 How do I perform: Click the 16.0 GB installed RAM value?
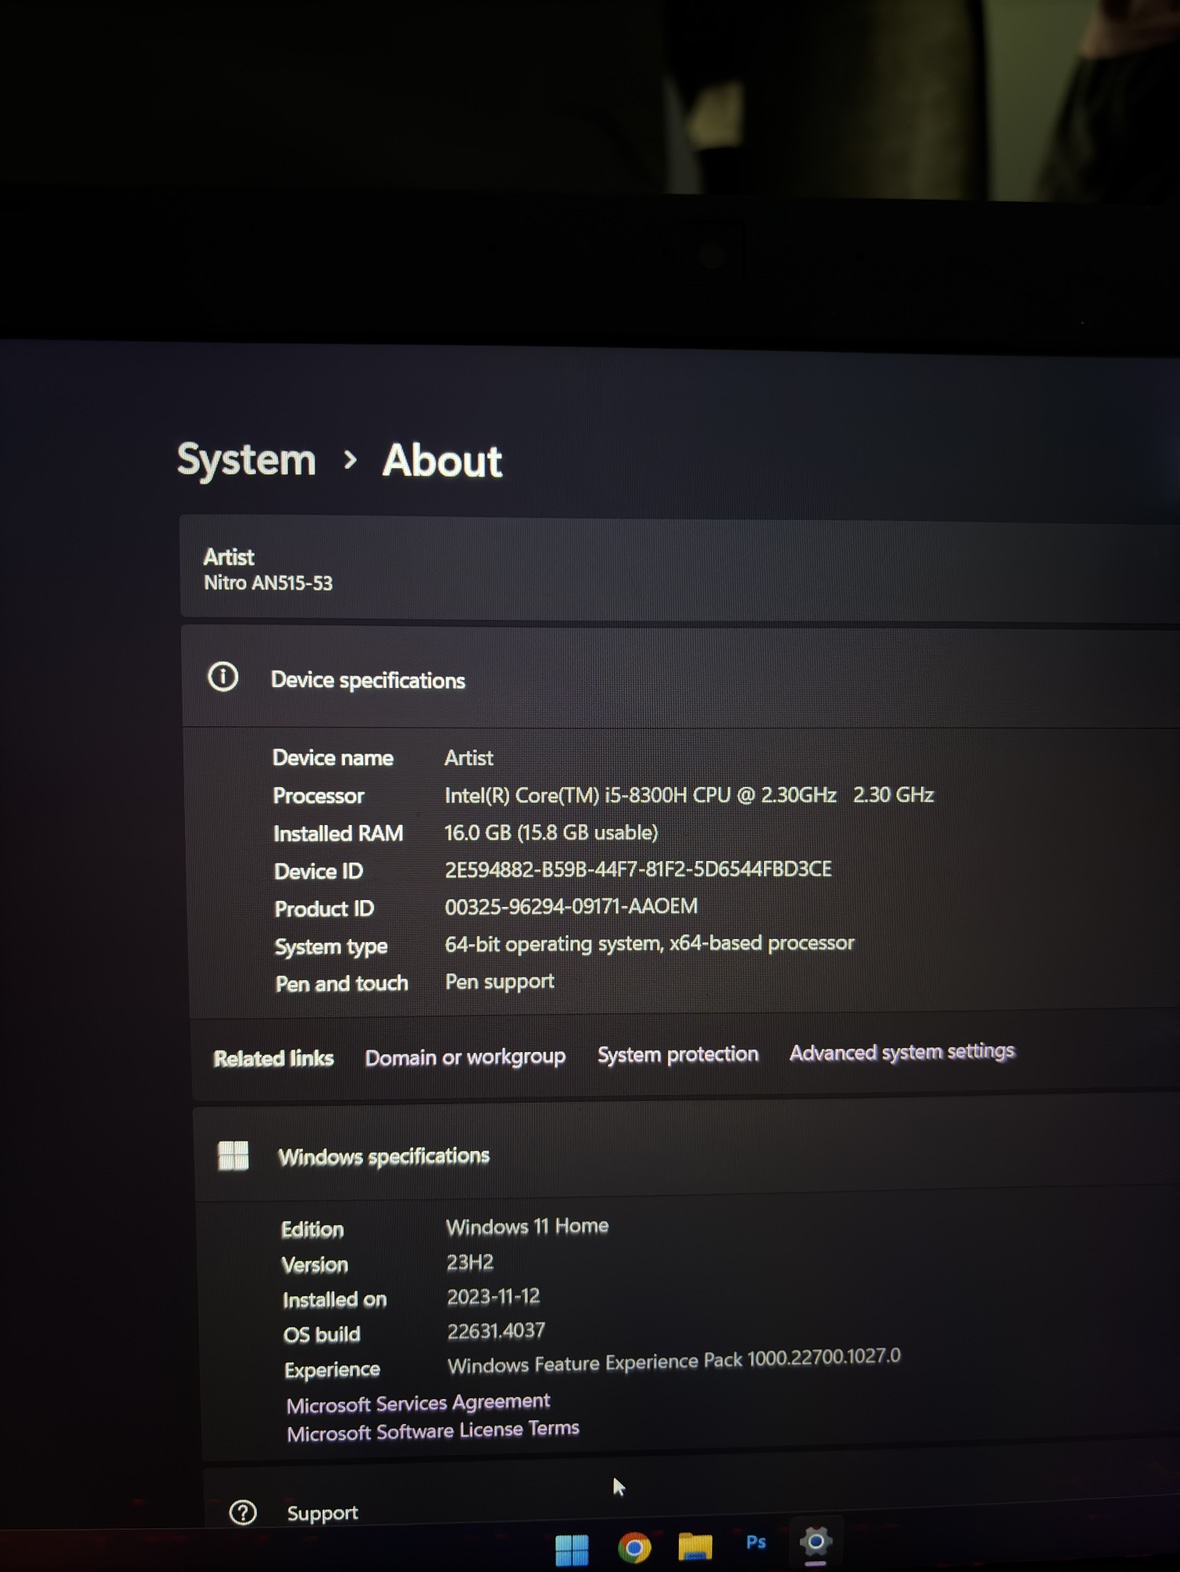pos(551,832)
